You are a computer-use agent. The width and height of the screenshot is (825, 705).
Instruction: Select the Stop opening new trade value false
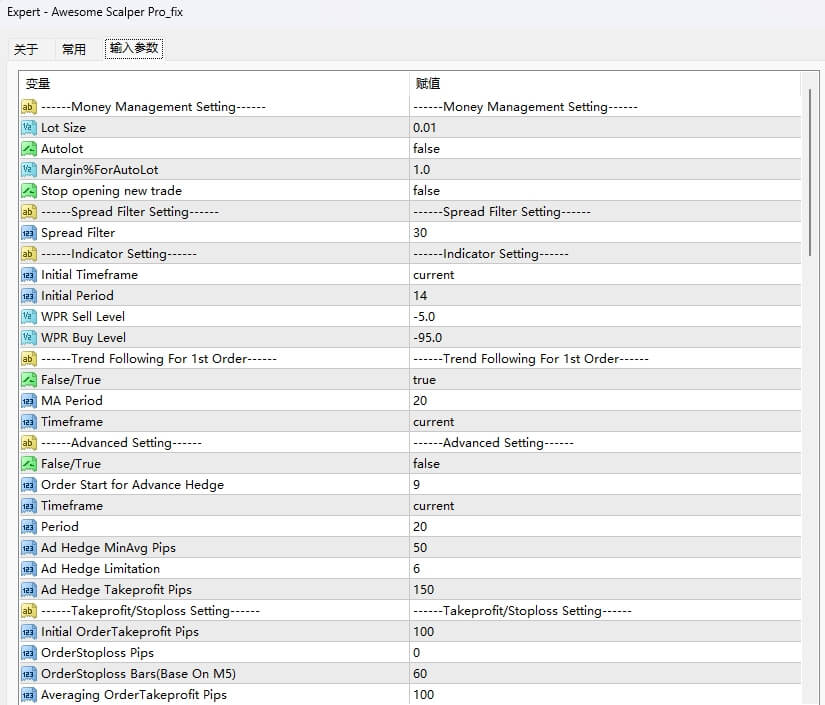click(x=426, y=191)
